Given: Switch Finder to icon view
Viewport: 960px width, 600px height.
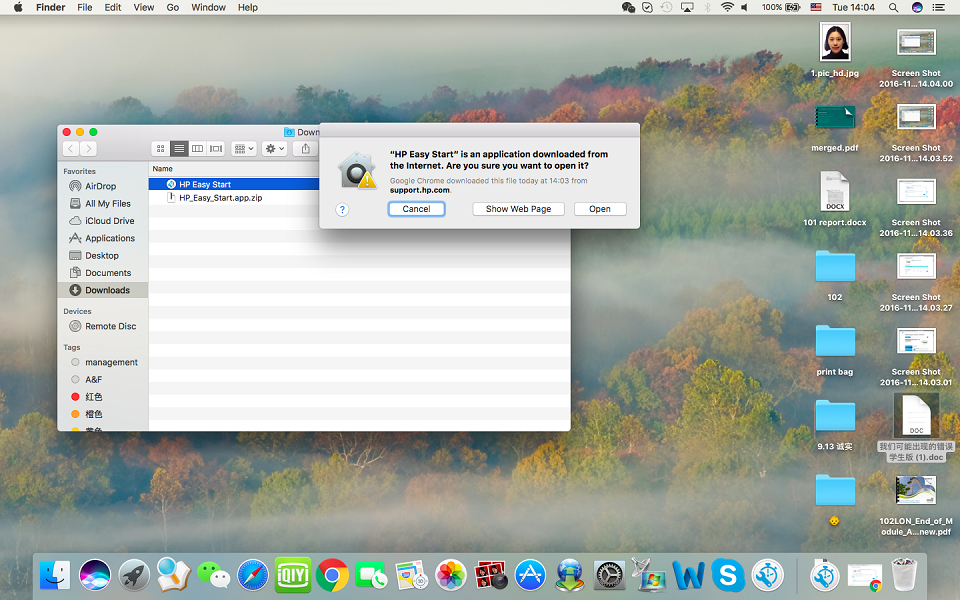Looking at the screenshot, I should pos(160,149).
